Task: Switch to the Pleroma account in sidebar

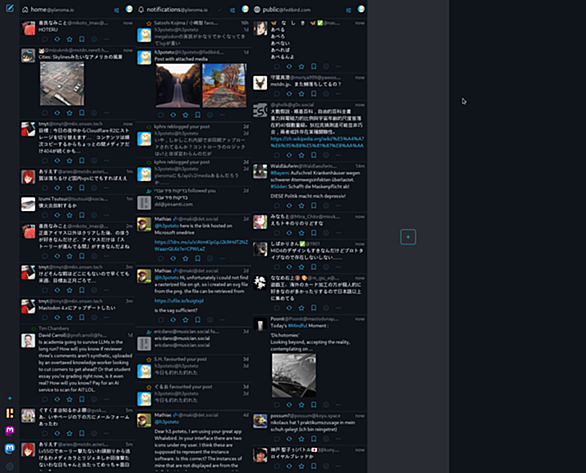Action: tap(10, 413)
